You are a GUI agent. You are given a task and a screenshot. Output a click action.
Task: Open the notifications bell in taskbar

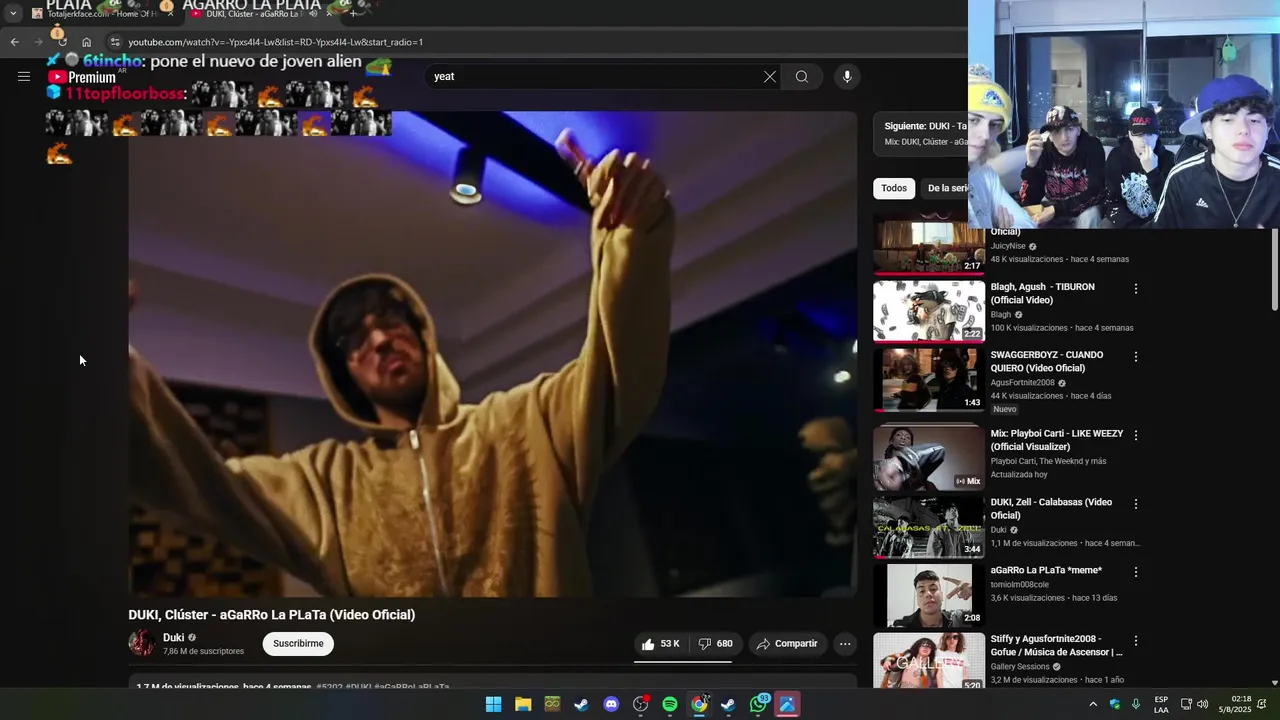(x=1262, y=704)
